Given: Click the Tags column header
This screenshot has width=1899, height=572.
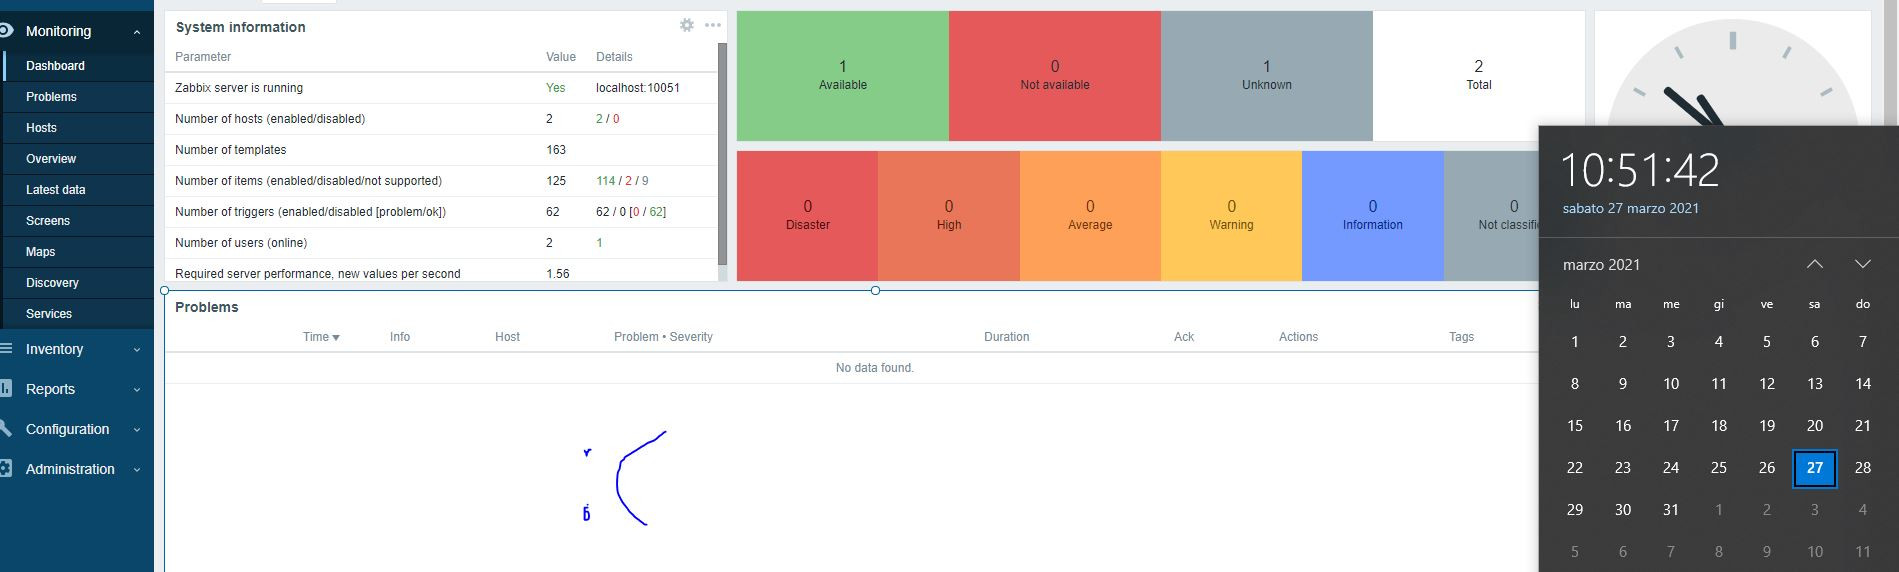Looking at the screenshot, I should tap(1461, 337).
